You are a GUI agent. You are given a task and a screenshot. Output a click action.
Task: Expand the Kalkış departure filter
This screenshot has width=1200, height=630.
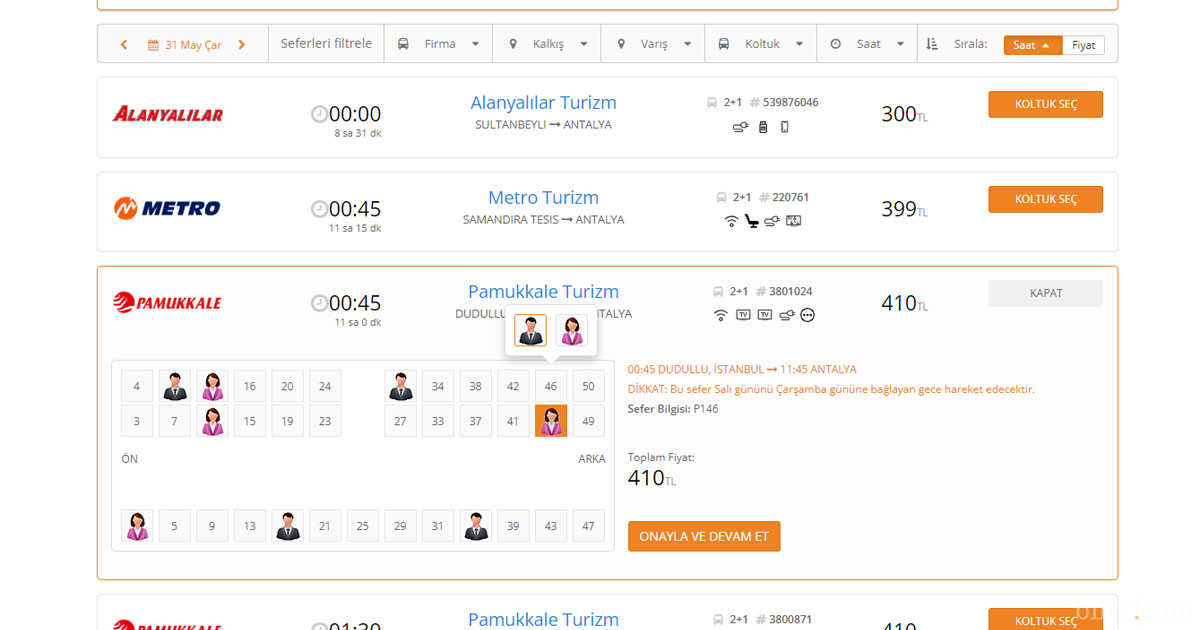pyautogui.click(x=548, y=44)
